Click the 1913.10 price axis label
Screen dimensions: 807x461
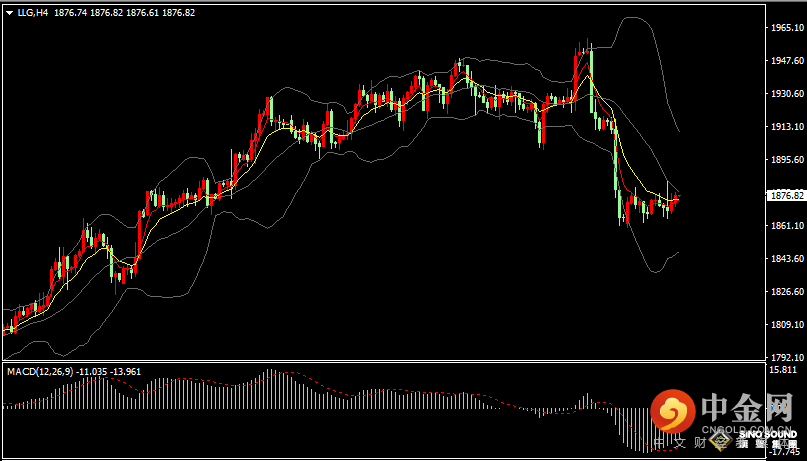pyautogui.click(x=787, y=127)
